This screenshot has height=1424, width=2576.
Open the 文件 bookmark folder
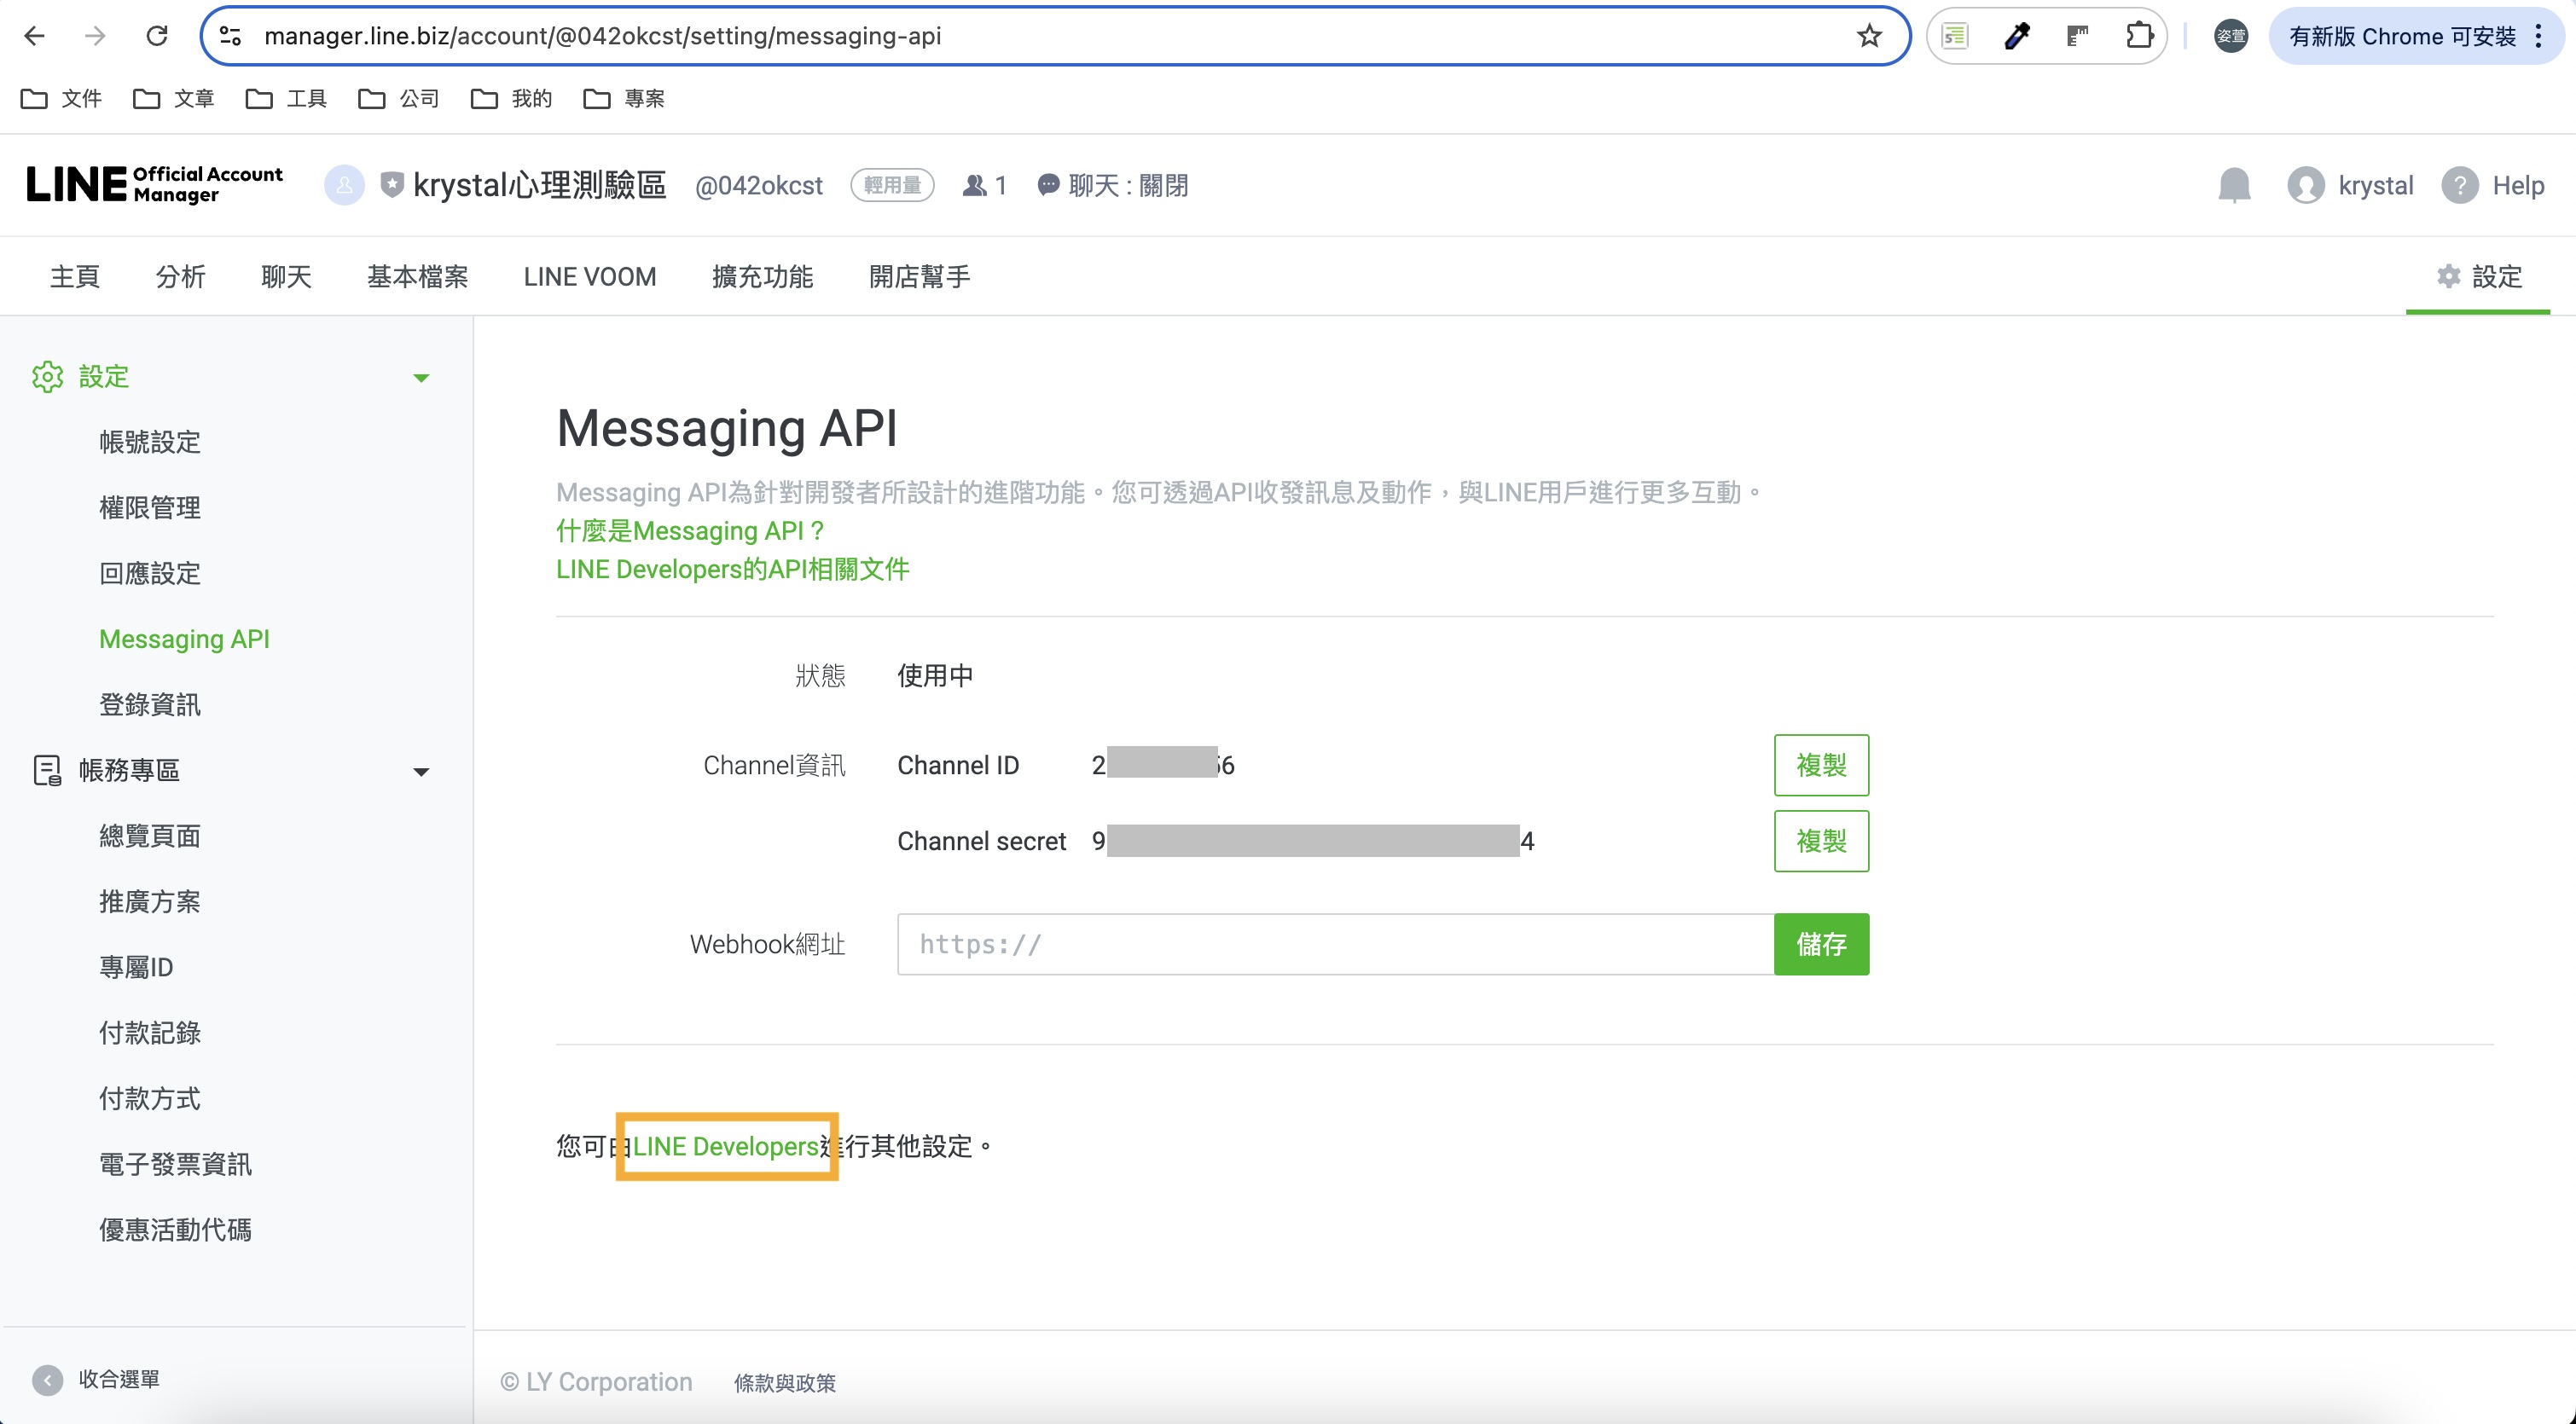pos(61,98)
